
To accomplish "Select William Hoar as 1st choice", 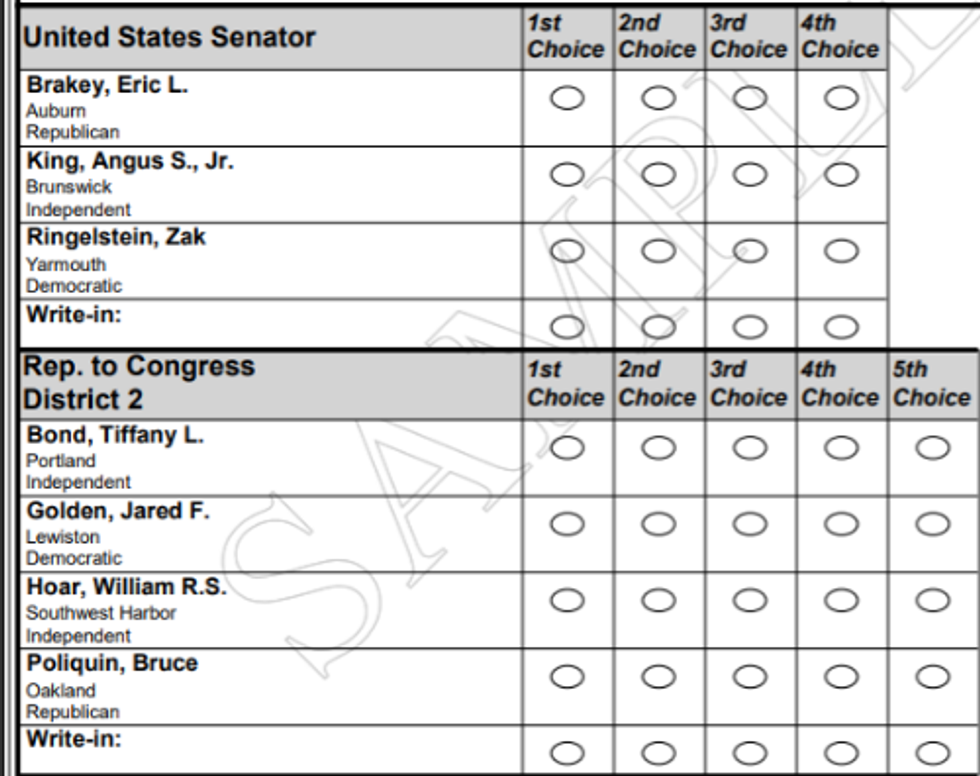I will 567,600.
